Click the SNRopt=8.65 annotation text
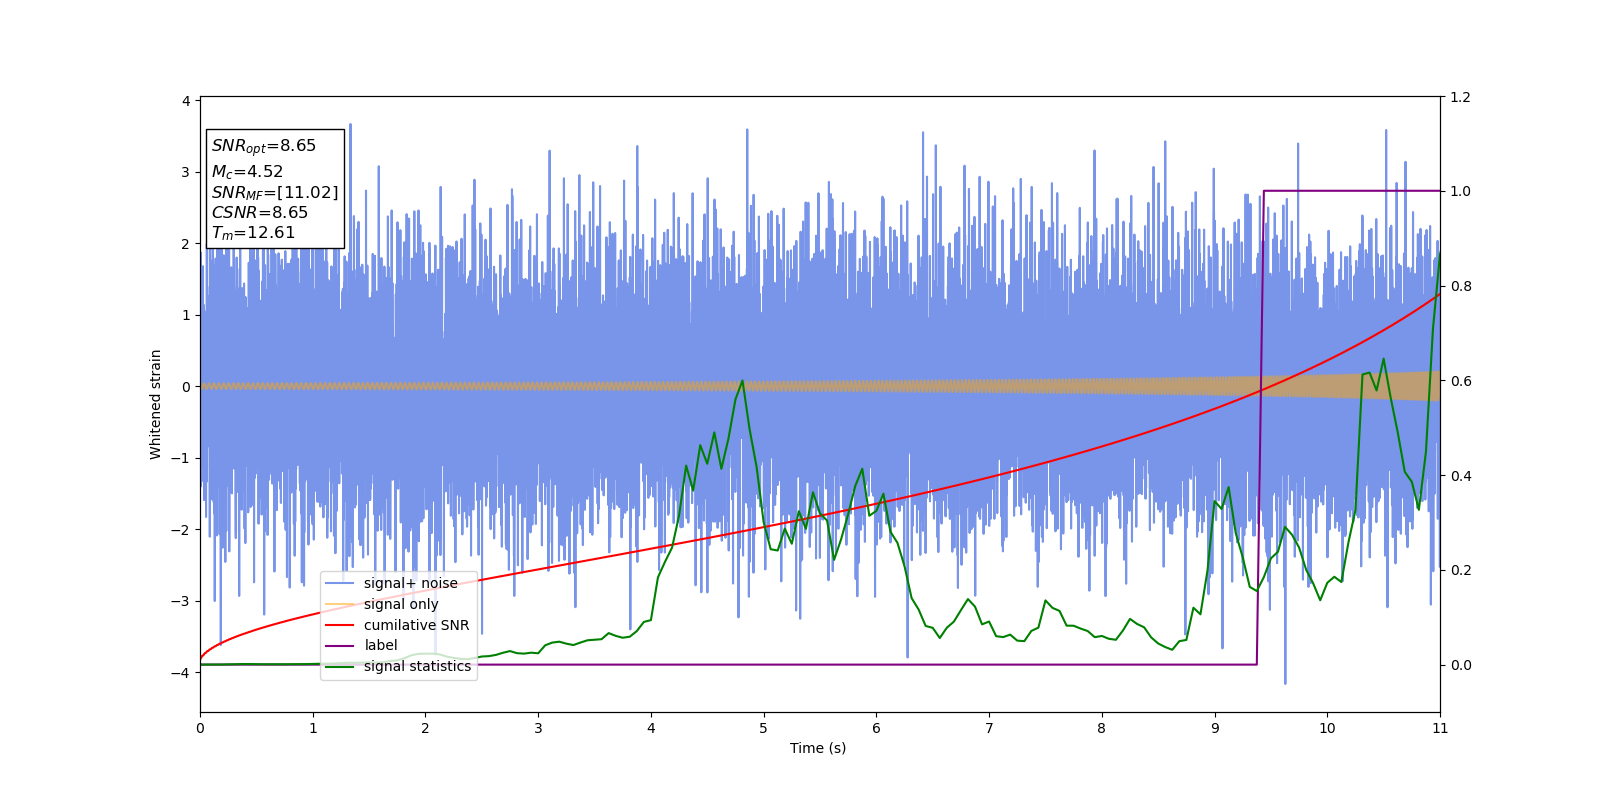This screenshot has width=1600, height=800. click(x=264, y=146)
